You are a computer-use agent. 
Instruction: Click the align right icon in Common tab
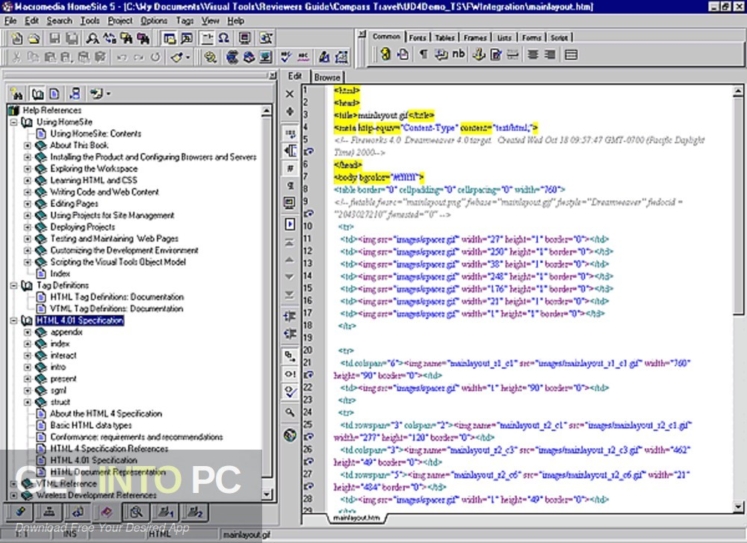(x=550, y=55)
